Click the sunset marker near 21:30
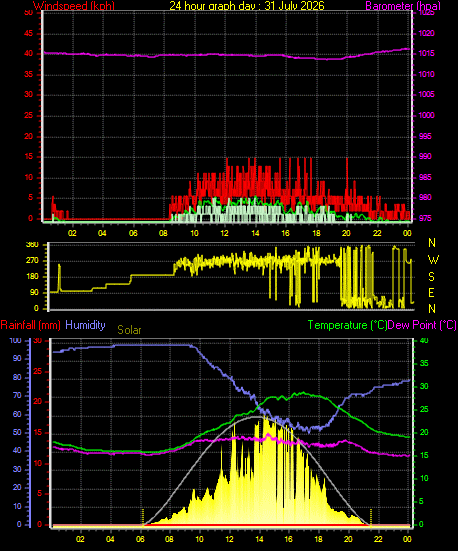The width and height of the screenshot is (458, 551). 371,517
